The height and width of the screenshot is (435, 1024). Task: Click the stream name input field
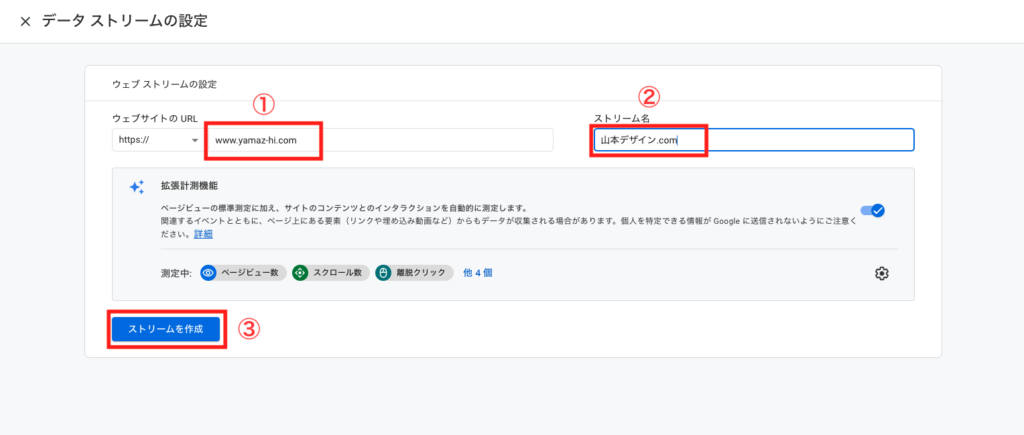[x=753, y=140]
